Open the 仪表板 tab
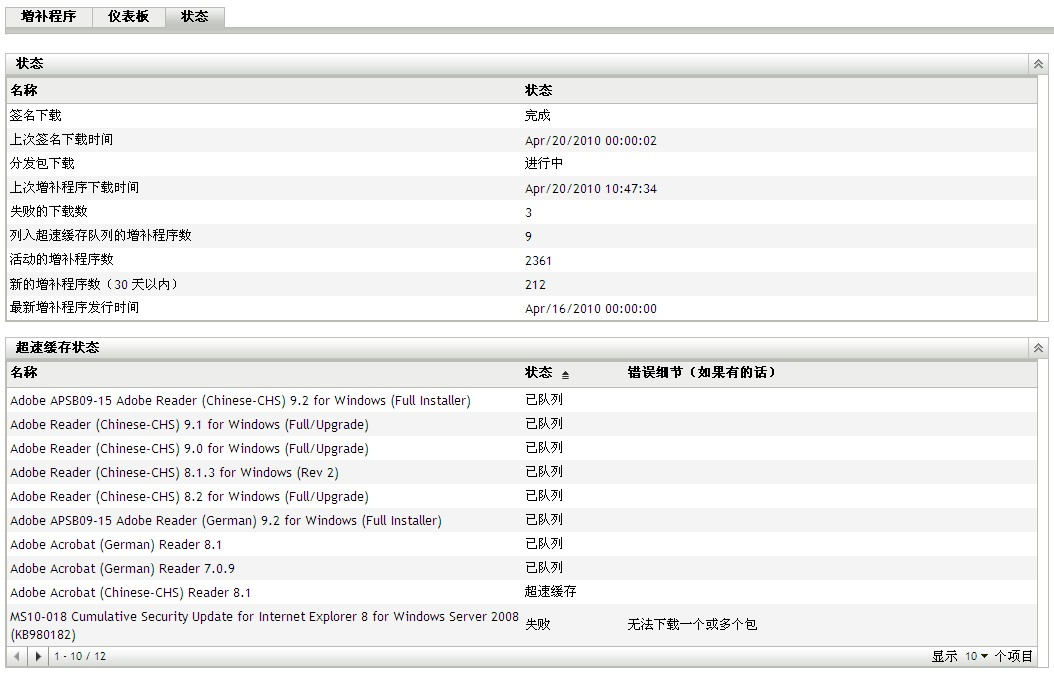Screen dimensions: 1054x674 click(128, 16)
